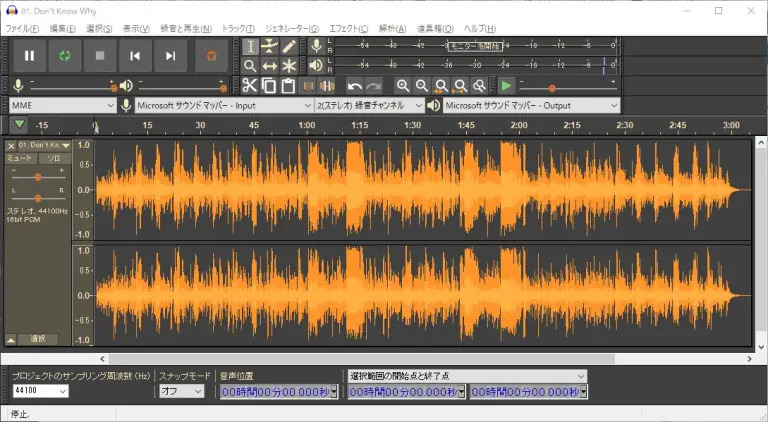Click the green loop Play button
The height and width of the screenshot is (422, 768).
click(x=65, y=56)
